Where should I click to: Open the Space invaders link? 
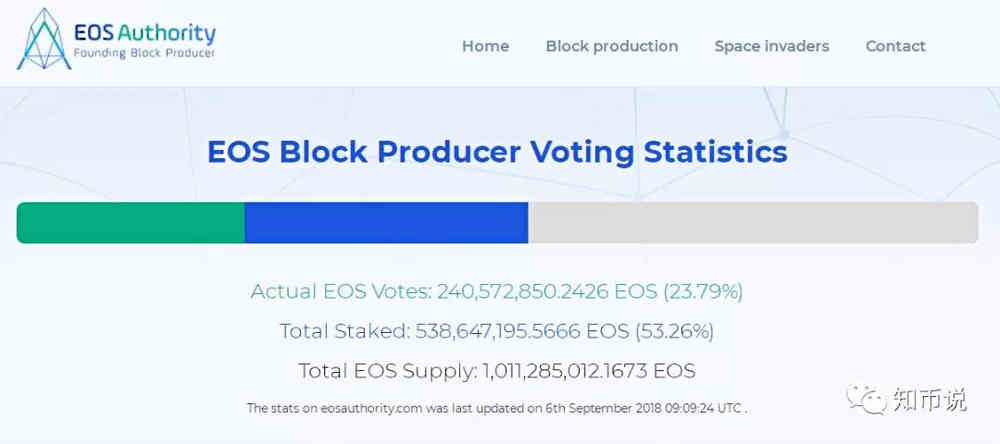[772, 46]
